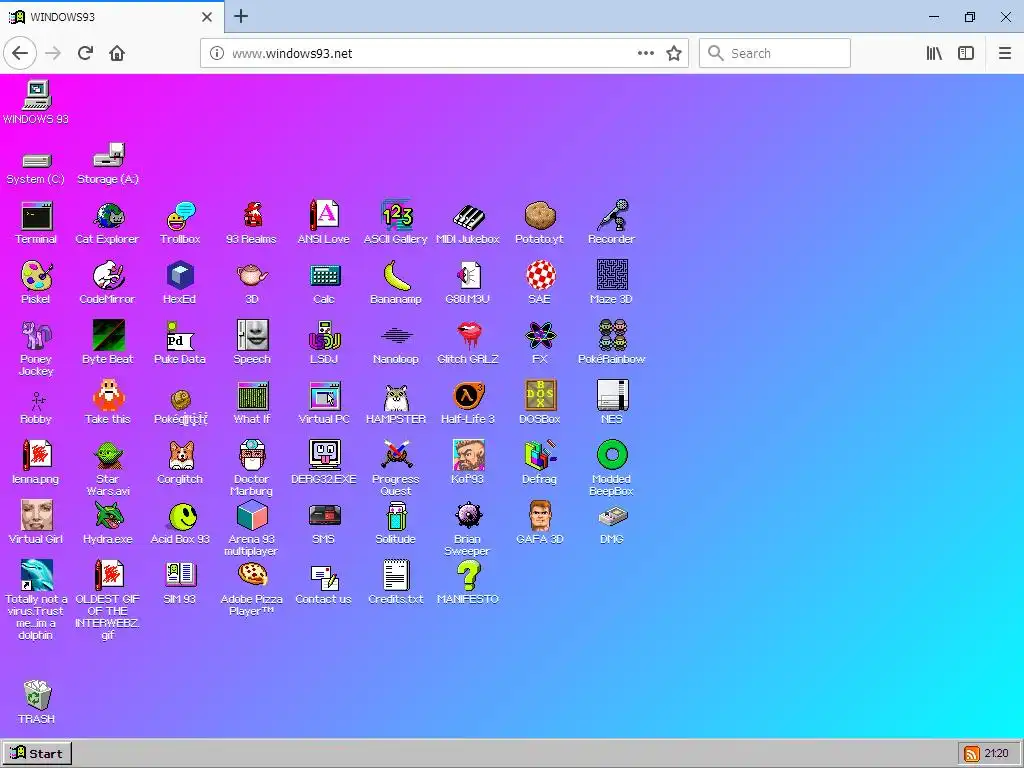
Task: Open Nanoloop icon
Action: tap(396, 336)
